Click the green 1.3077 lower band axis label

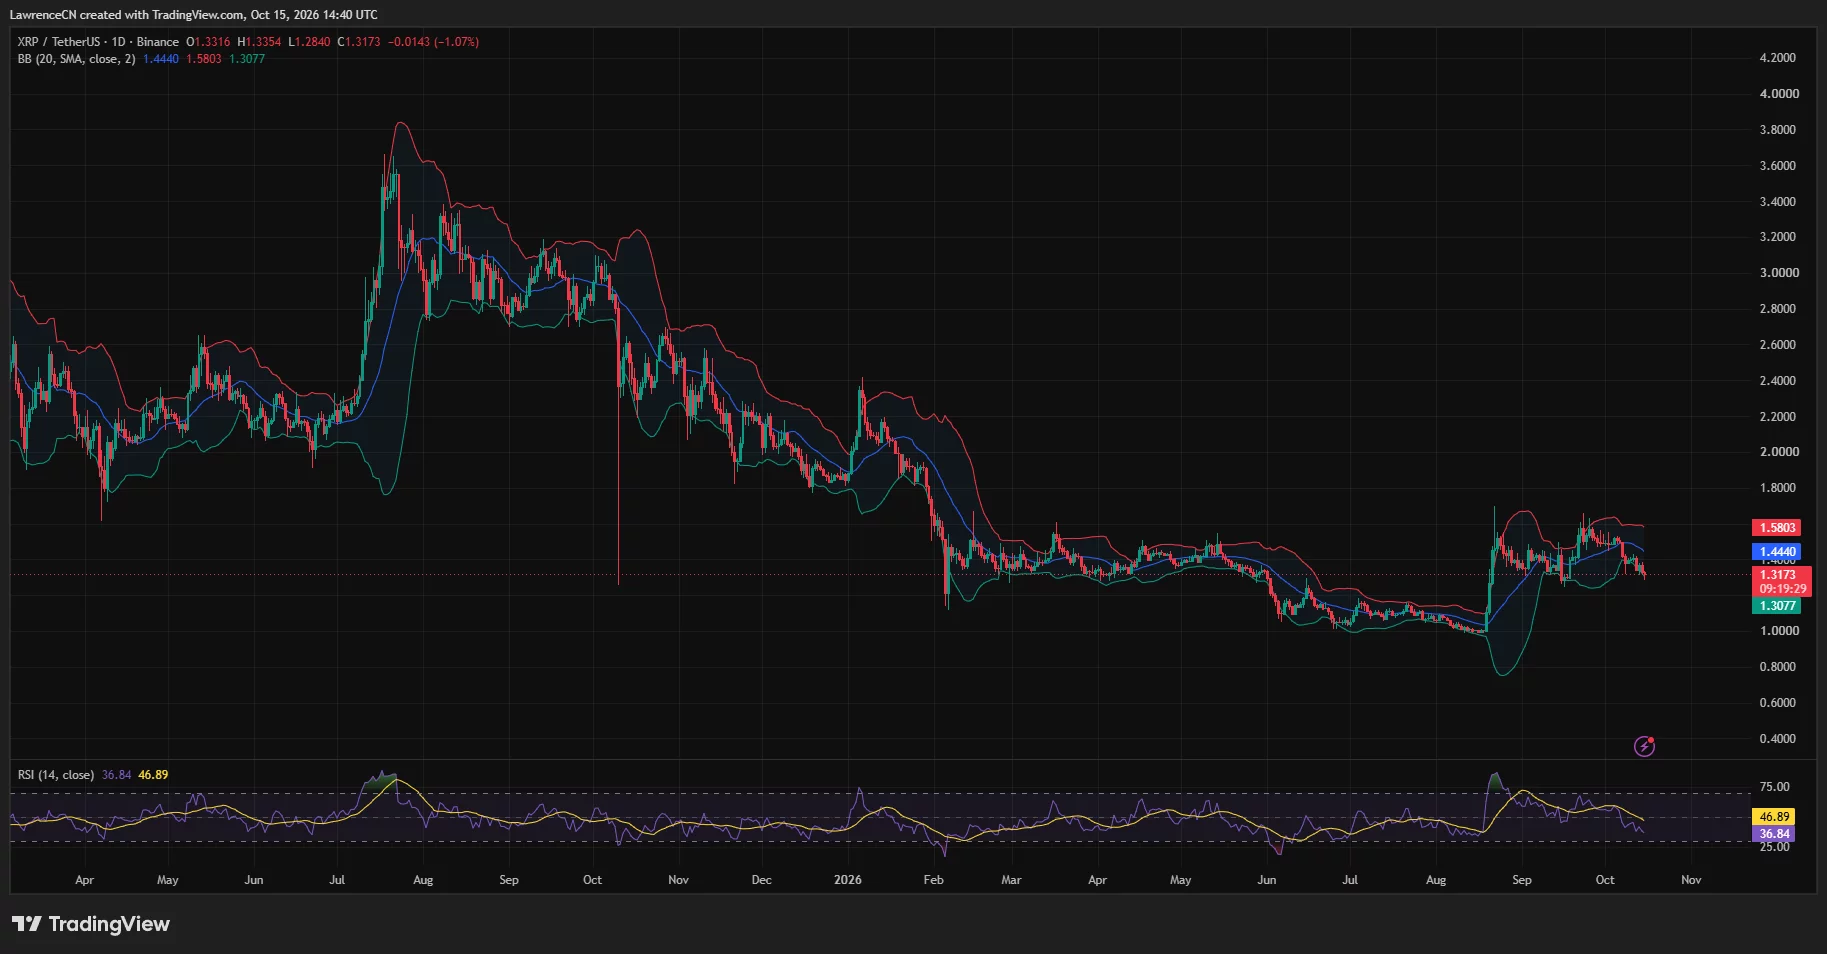tap(1777, 606)
